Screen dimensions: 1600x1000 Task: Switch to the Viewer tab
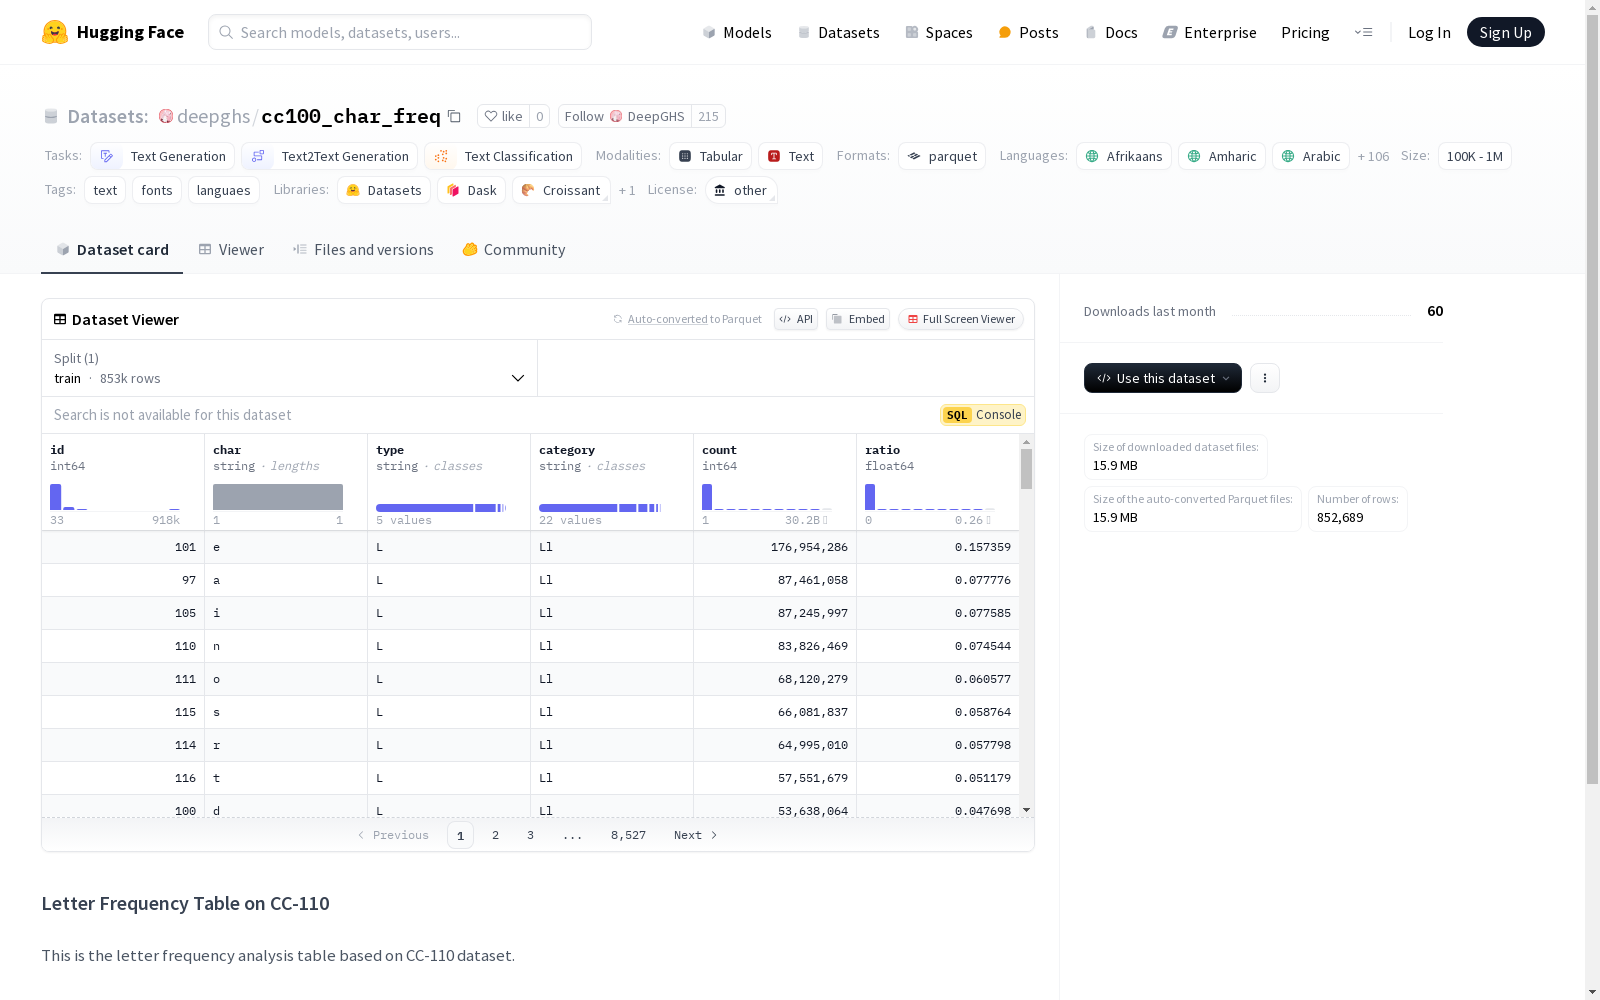[231, 250]
